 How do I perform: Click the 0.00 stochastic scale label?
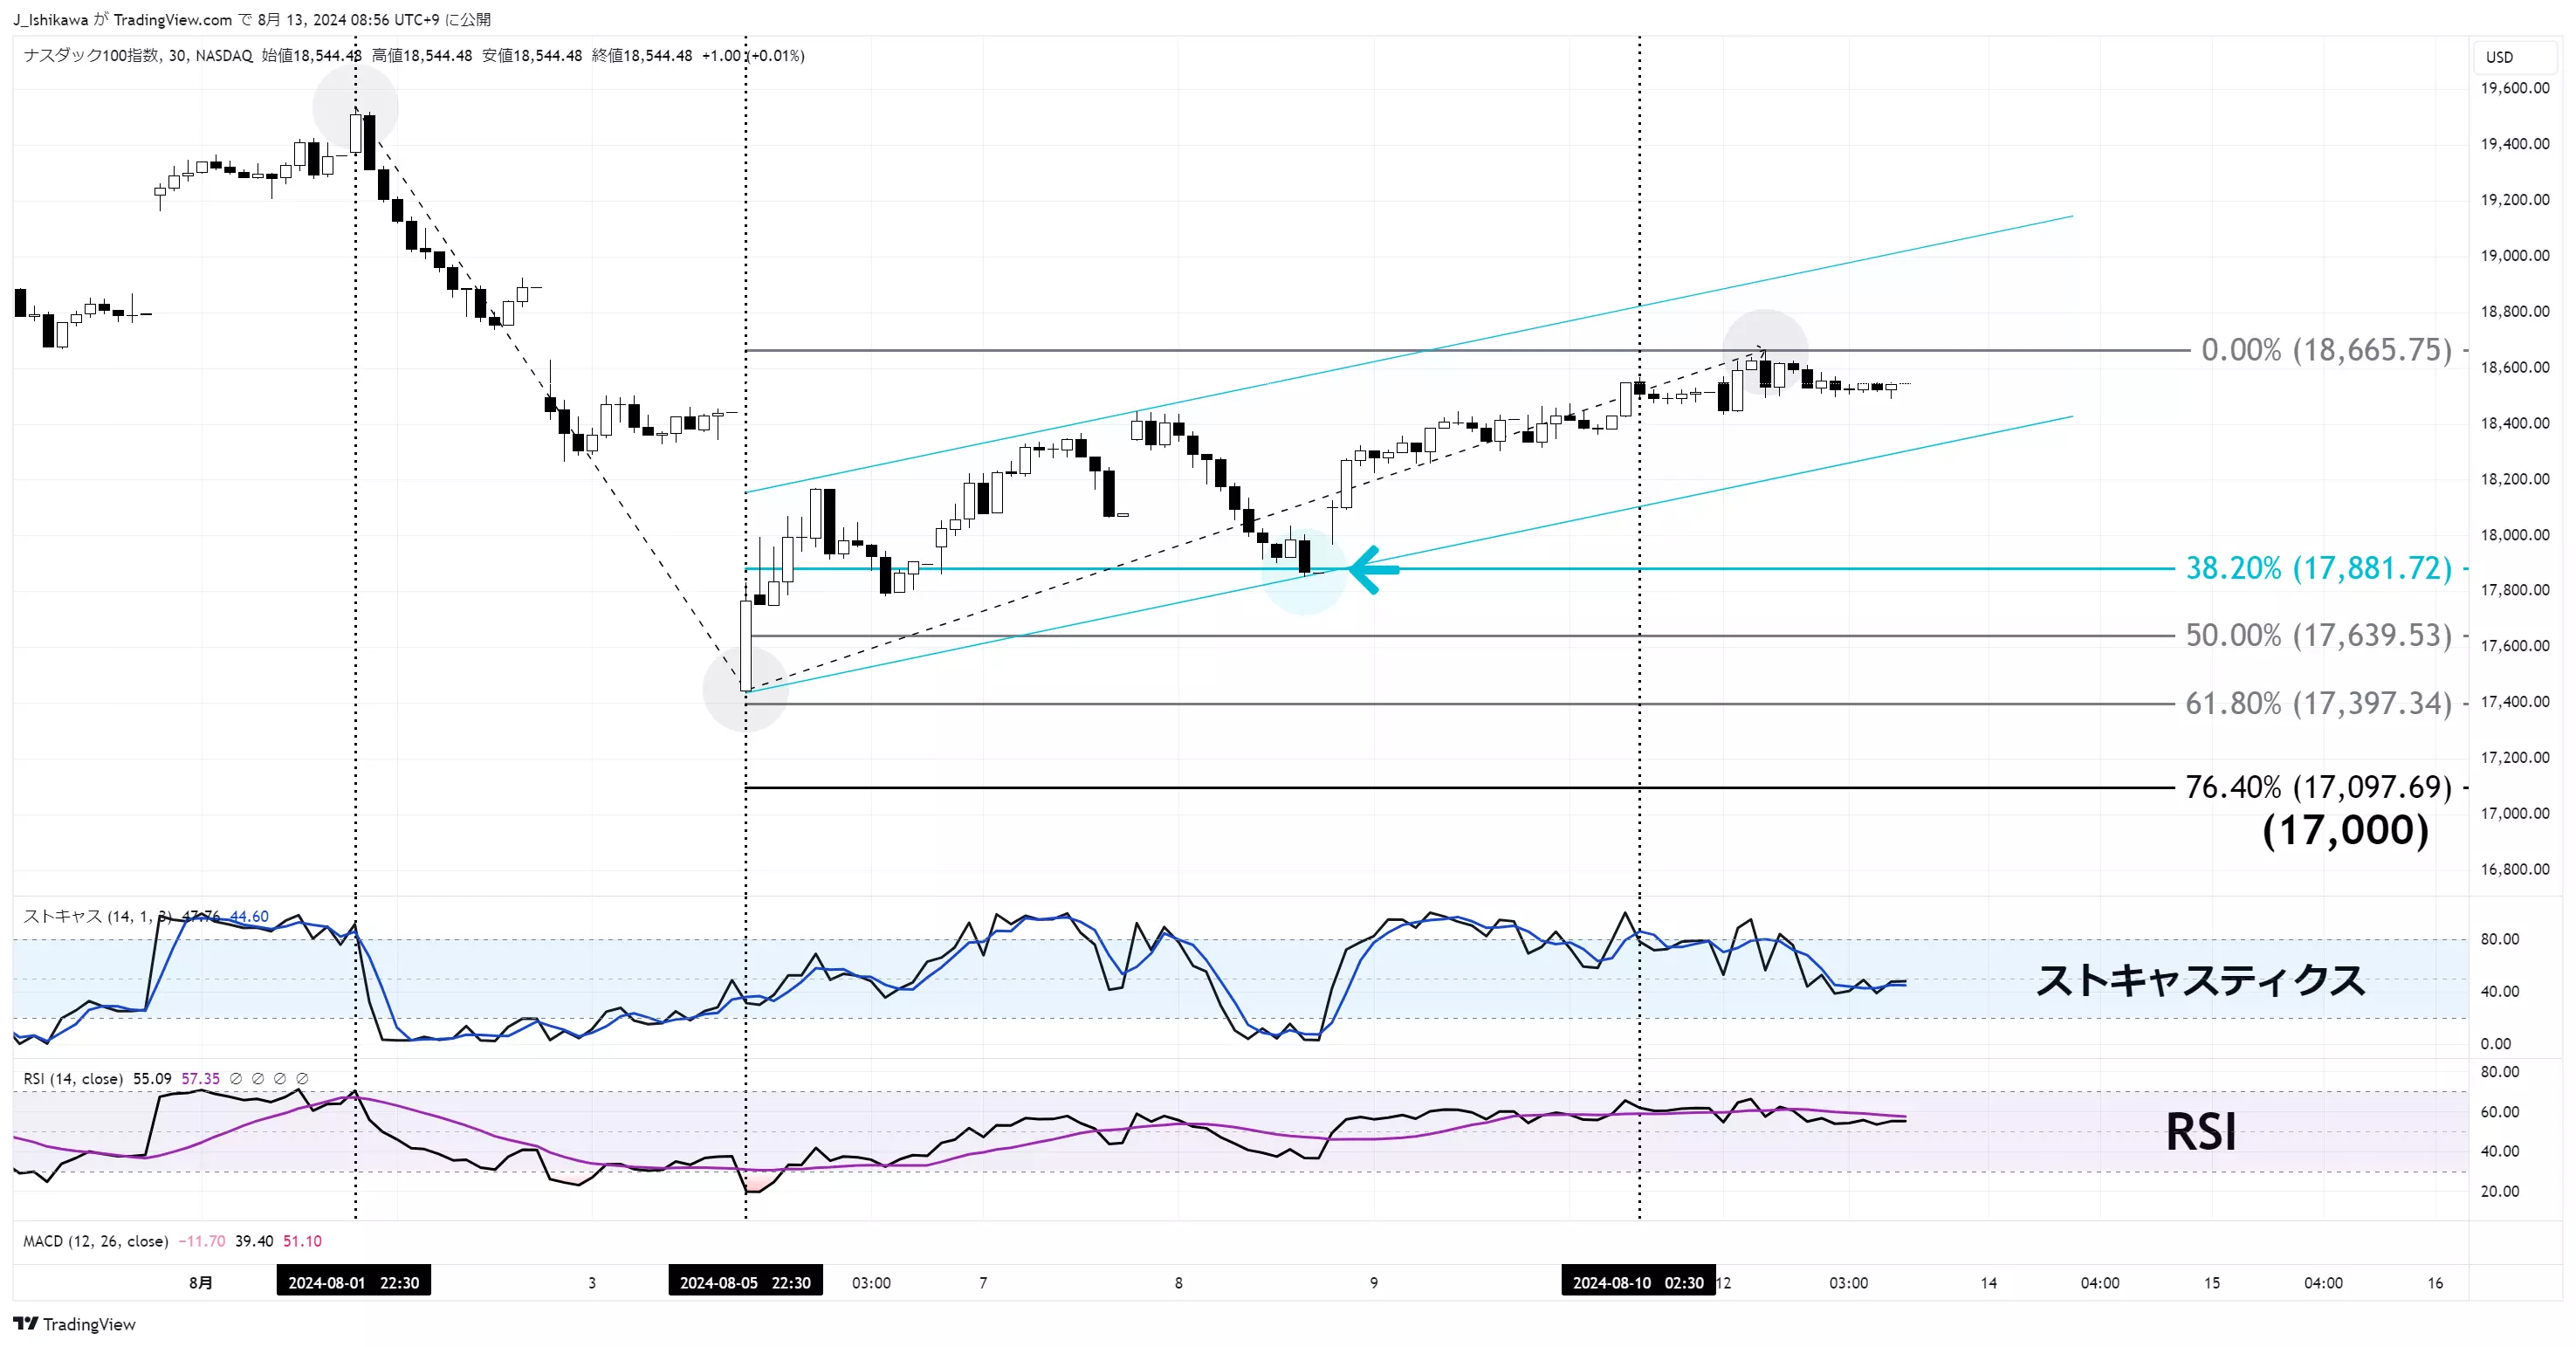[2495, 1044]
